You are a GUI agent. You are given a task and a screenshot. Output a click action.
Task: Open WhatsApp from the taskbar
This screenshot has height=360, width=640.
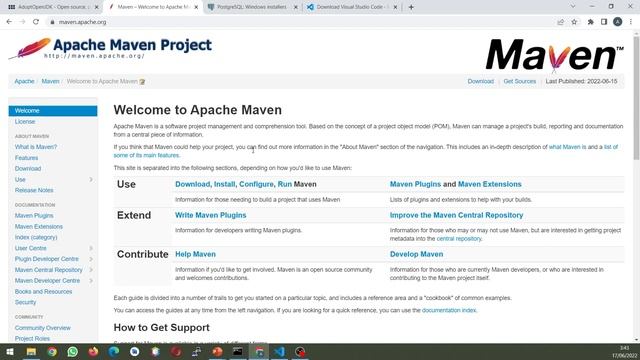pos(73,351)
